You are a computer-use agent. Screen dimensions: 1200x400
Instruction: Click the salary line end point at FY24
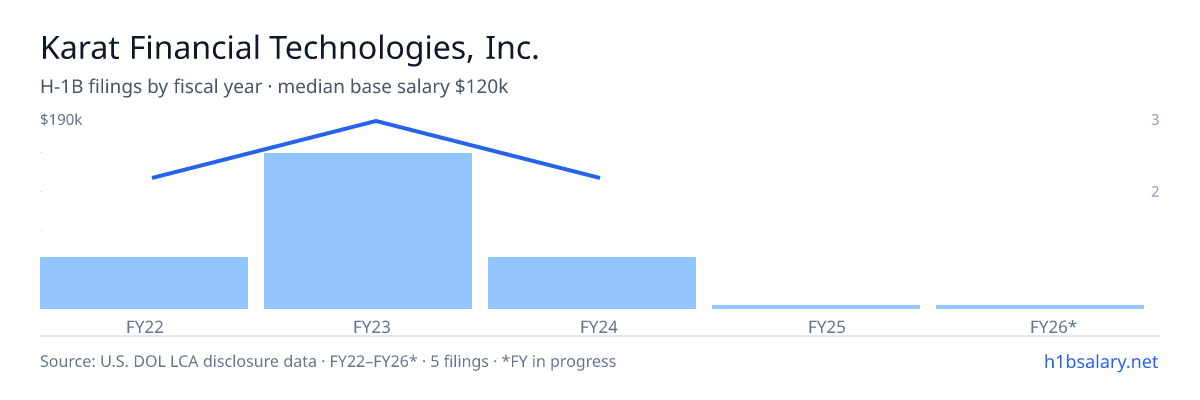pyautogui.click(x=599, y=178)
